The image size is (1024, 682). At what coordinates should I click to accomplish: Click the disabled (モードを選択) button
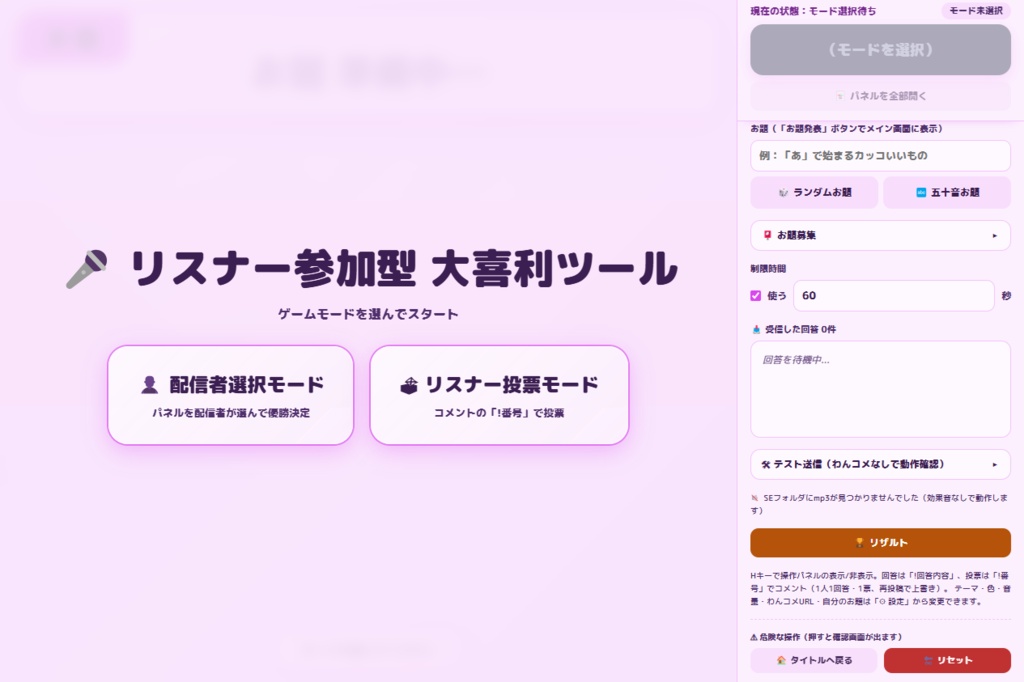[880, 50]
